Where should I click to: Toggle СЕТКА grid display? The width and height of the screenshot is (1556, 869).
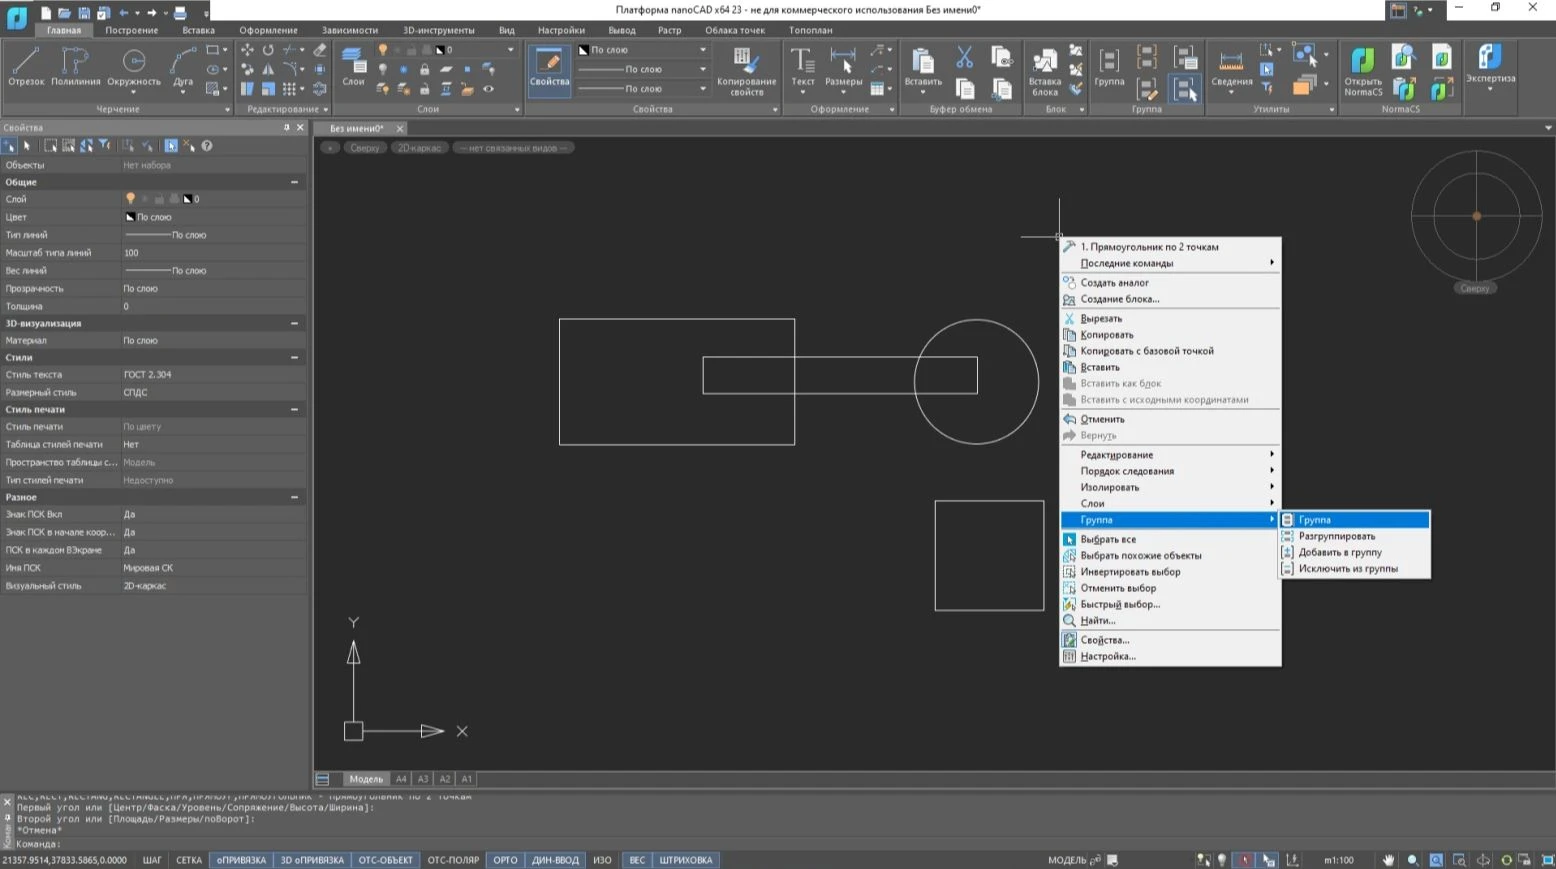click(x=189, y=860)
